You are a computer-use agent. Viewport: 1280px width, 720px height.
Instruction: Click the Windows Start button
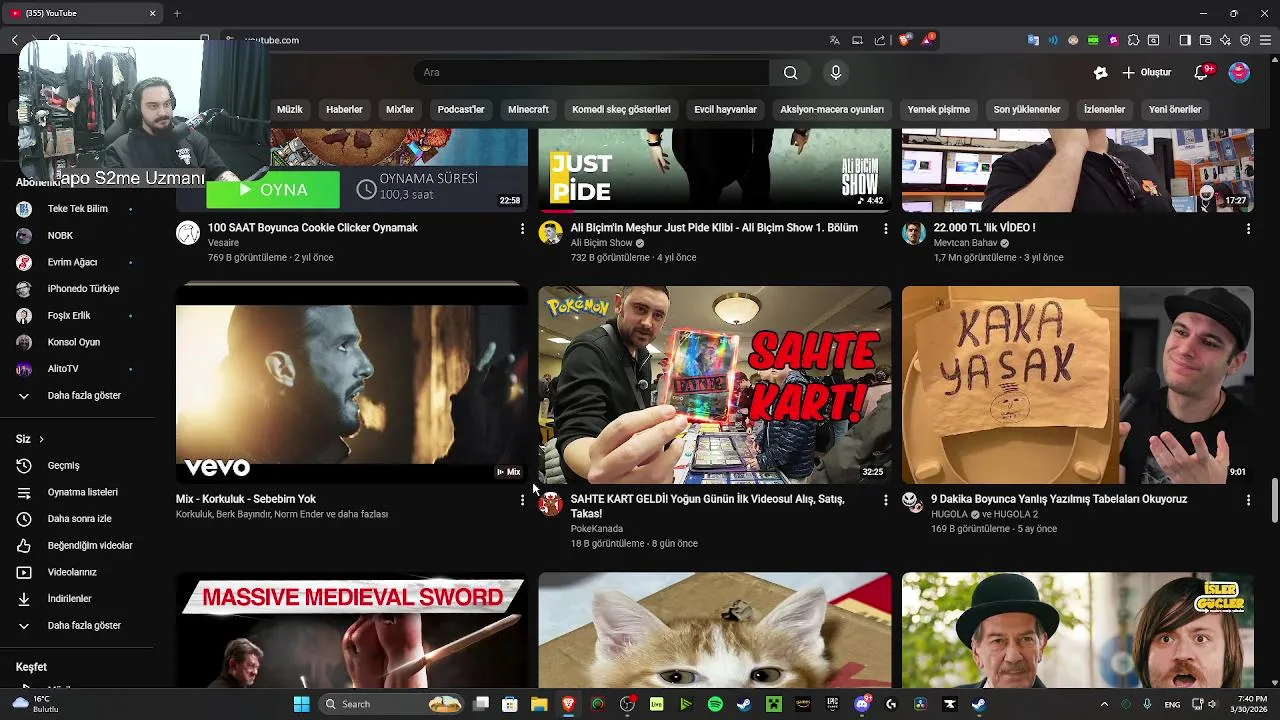301,704
